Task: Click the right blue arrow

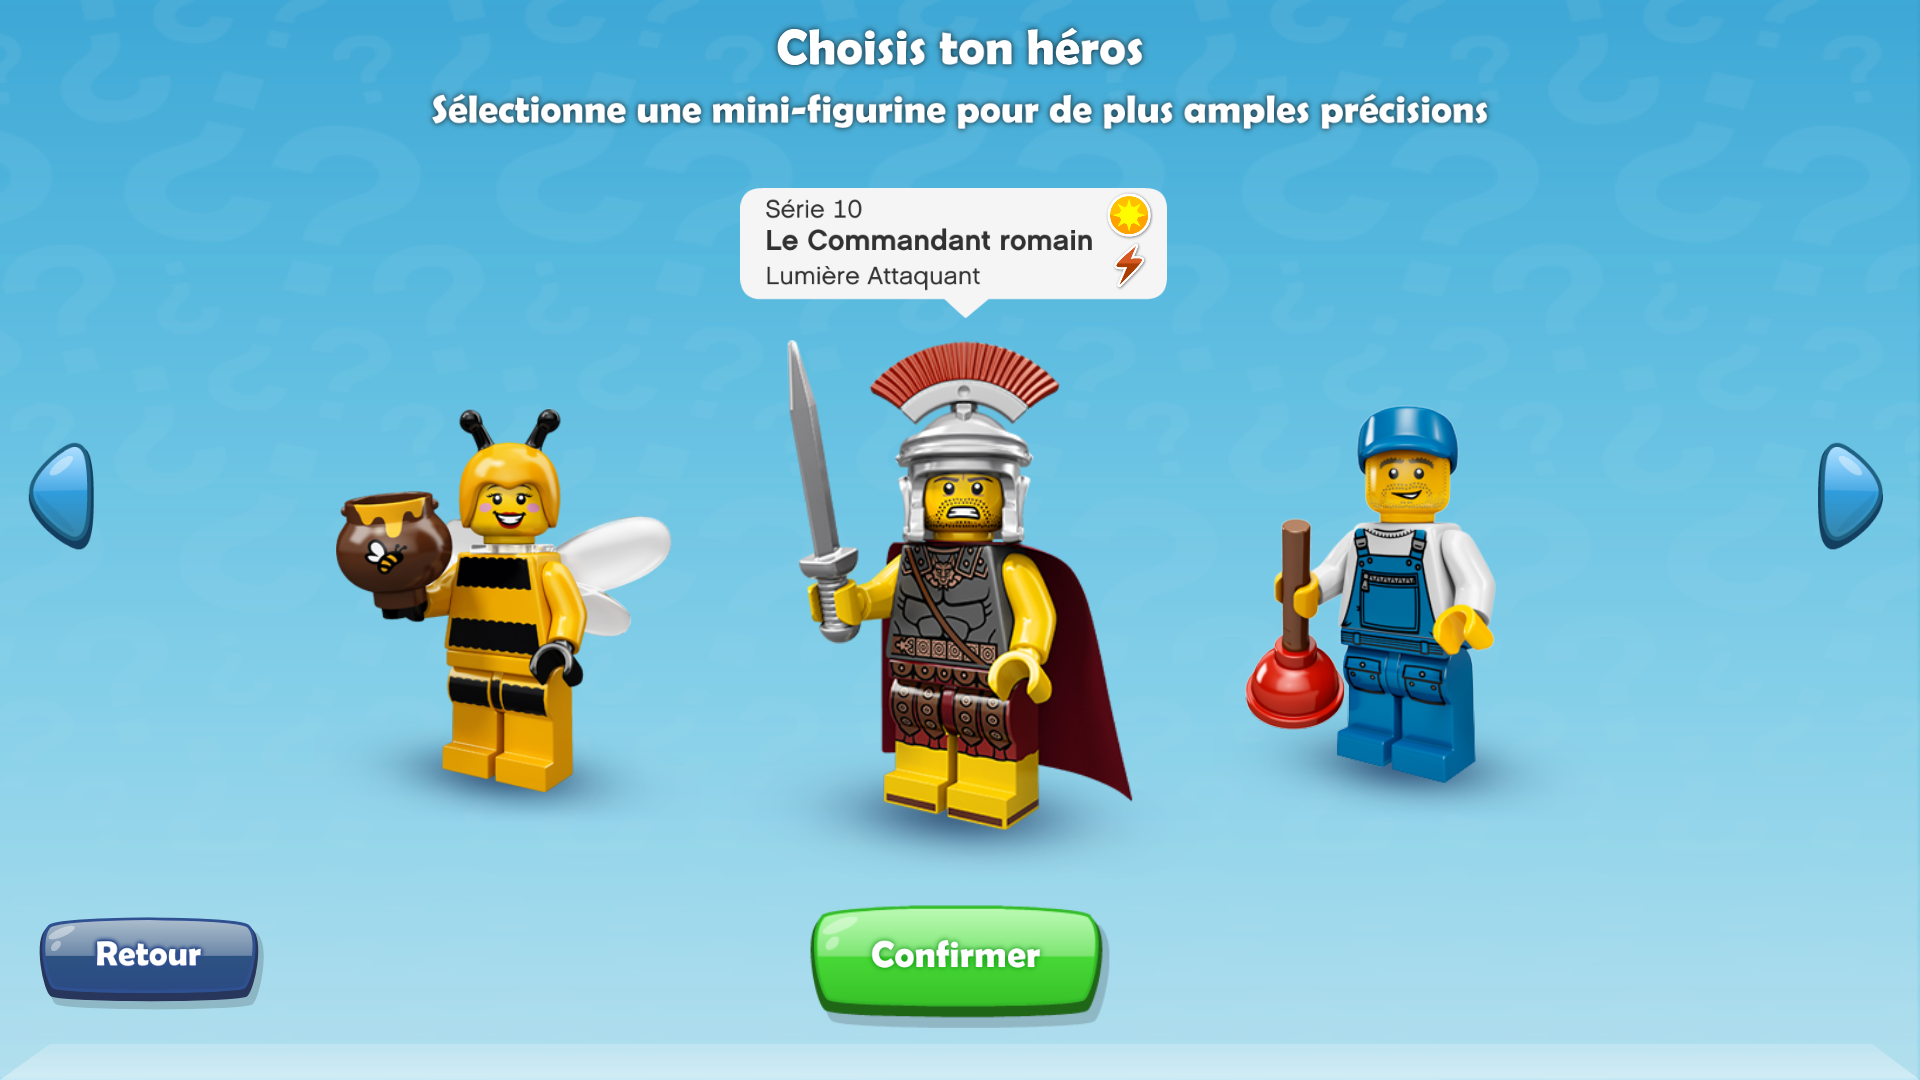Action: click(x=1850, y=496)
